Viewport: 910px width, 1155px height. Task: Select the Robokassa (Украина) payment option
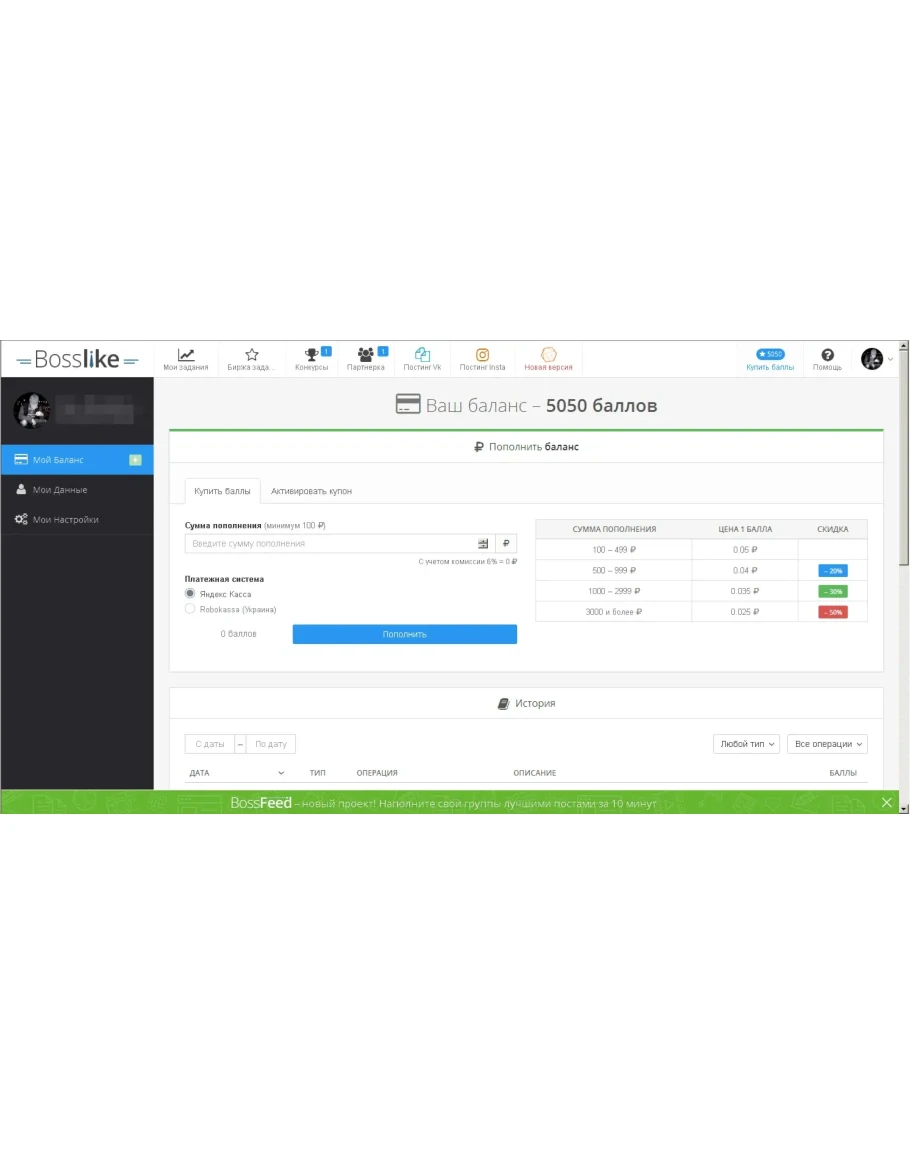pos(190,609)
